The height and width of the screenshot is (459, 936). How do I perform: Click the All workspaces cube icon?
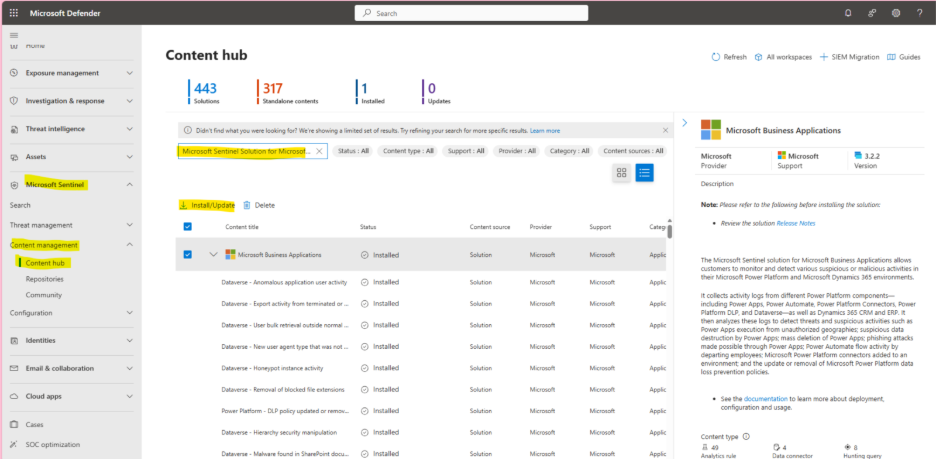(x=759, y=57)
